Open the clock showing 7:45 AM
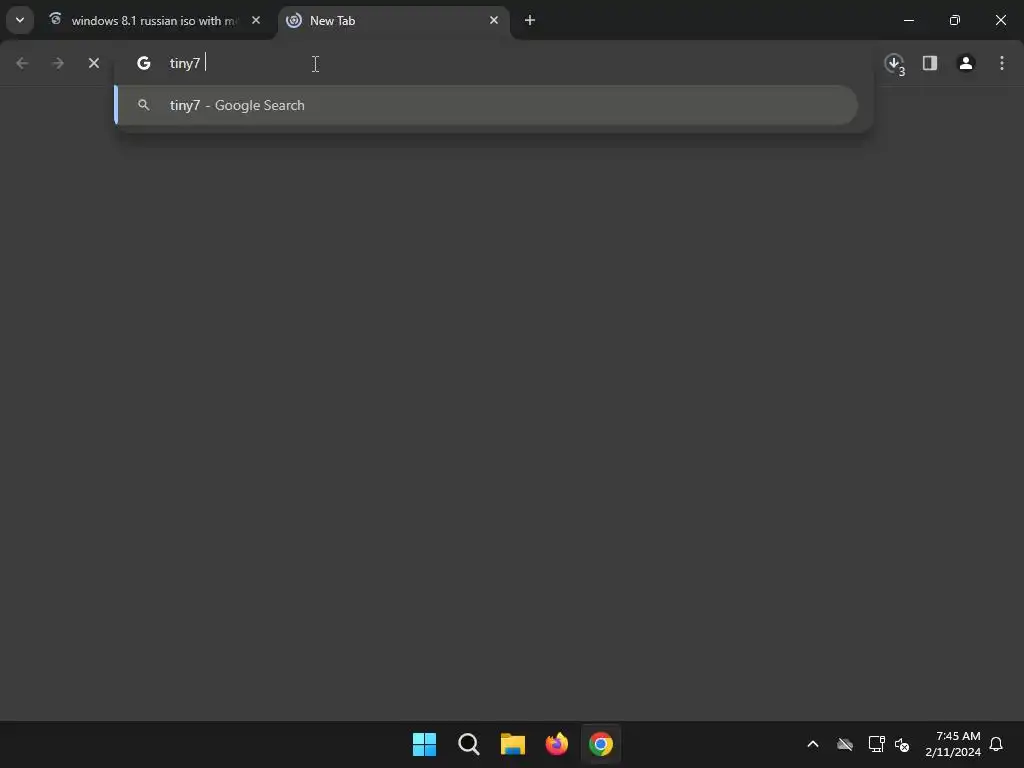The height and width of the screenshot is (768, 1024). tap(953, 744)
